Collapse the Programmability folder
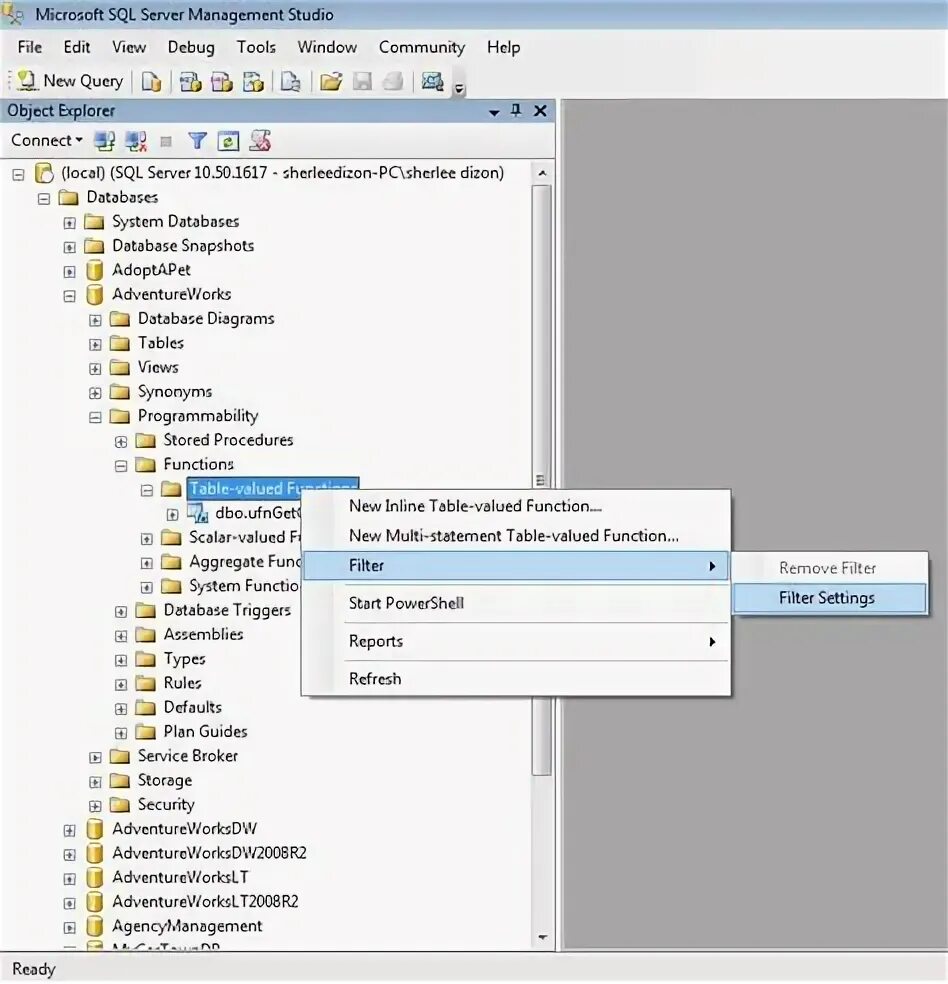Viewport: 948px width, 984px height. tap(95, 417)
